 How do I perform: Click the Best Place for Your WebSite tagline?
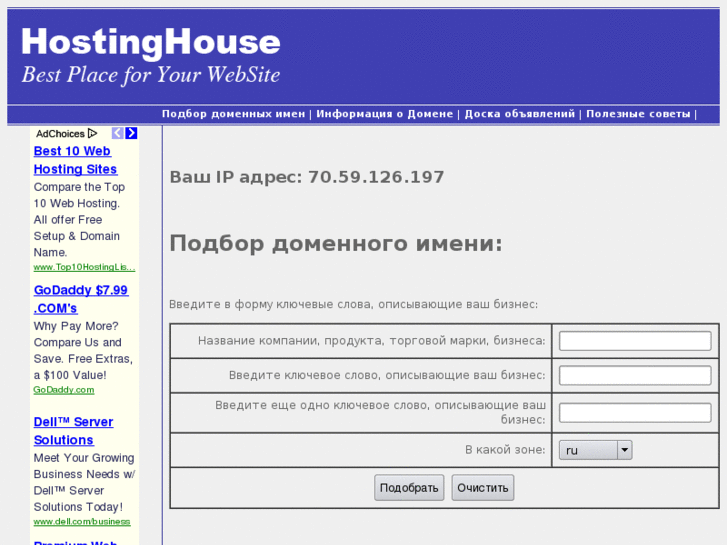pyautogui.click(x=151, y=75)
